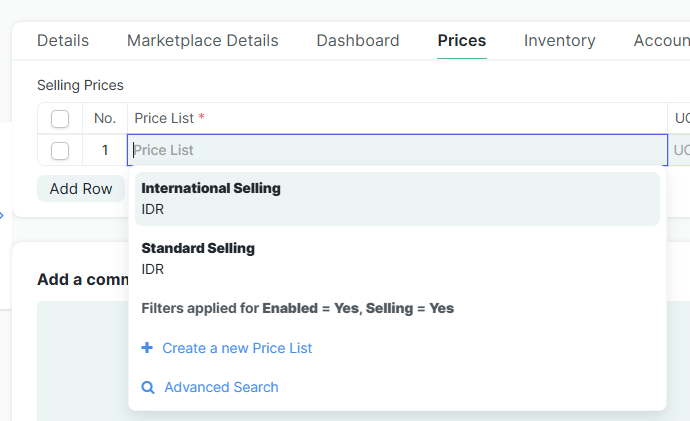Open the Marketplace Details tab
The width and height of the screenshot is (690, 421).
coord(203,41)
